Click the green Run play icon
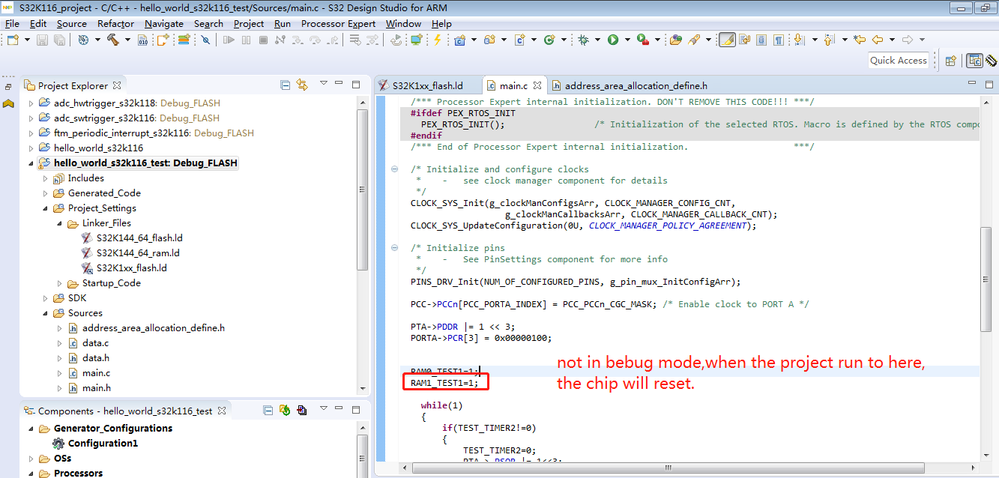The image size is (999, 478). (613, 40)
